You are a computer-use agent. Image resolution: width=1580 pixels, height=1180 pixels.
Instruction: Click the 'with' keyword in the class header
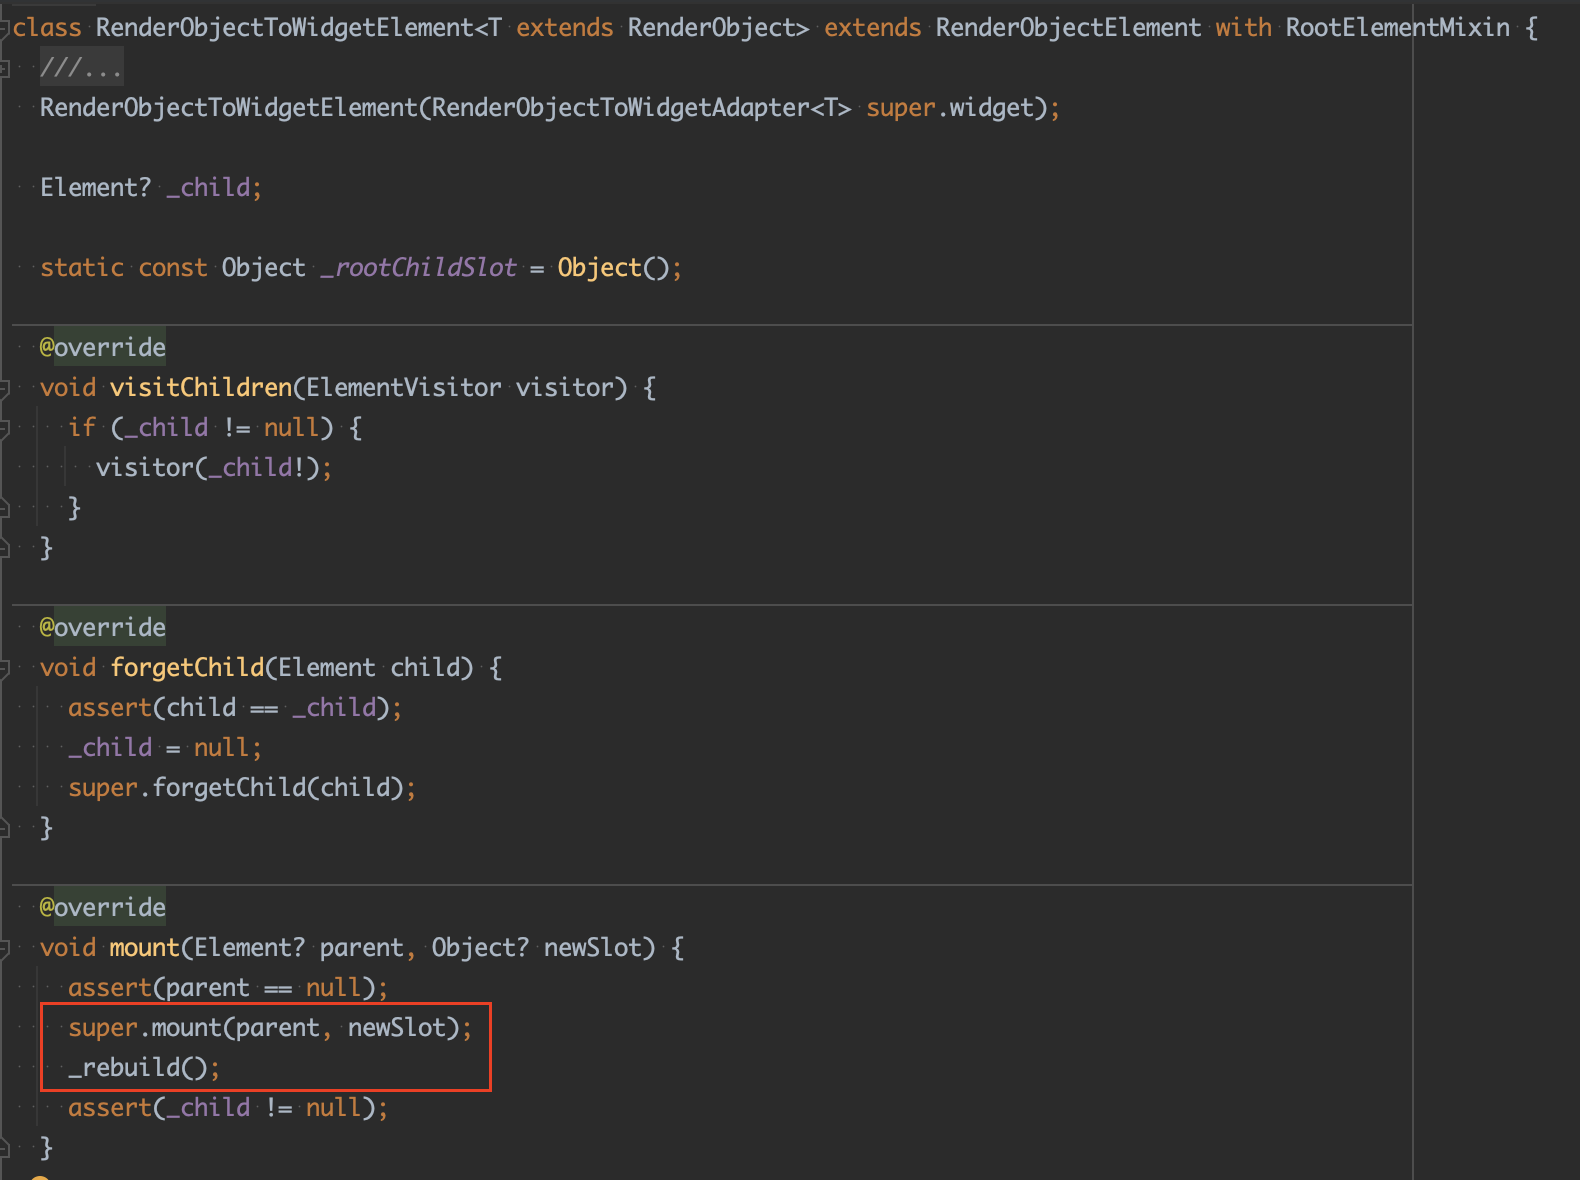pyautogui.click(x=1243, y=27)
